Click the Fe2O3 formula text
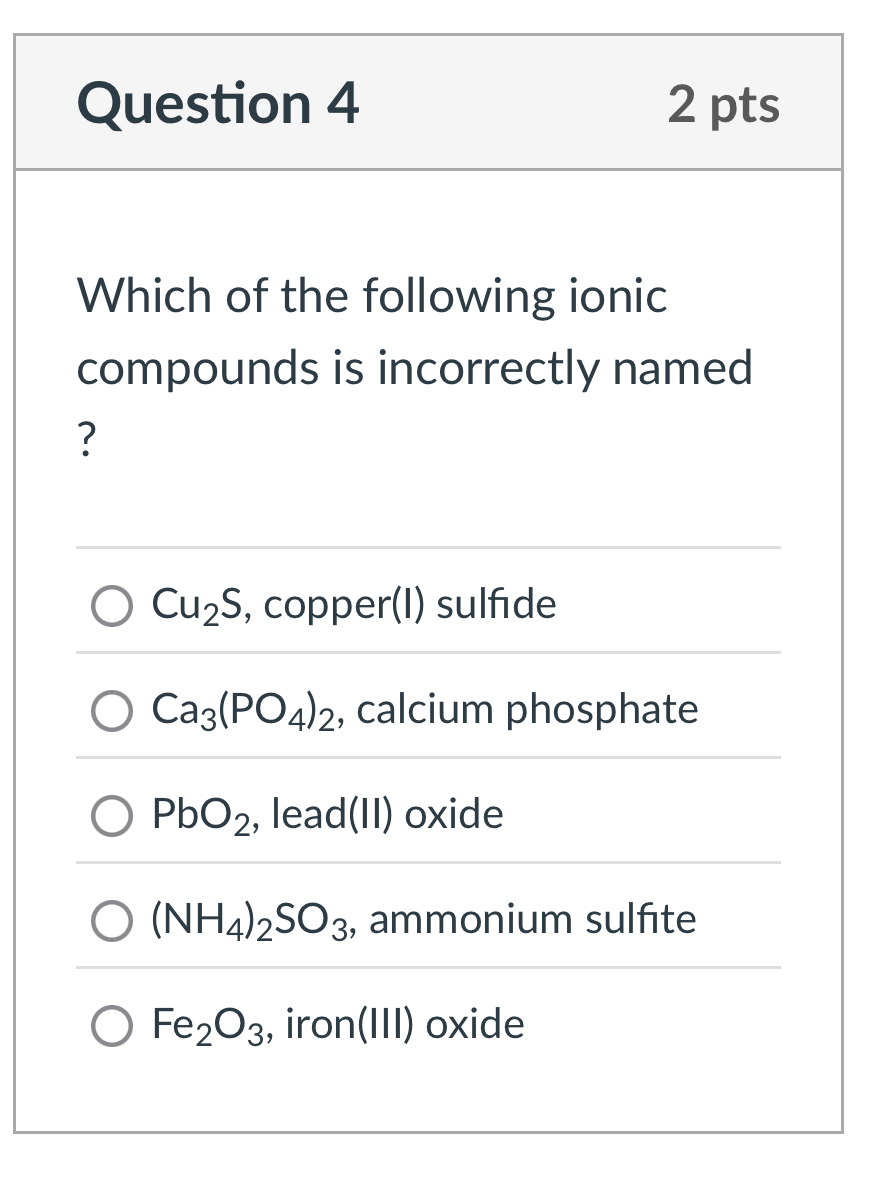The image size is (876, 1184). coord(210,1024)
